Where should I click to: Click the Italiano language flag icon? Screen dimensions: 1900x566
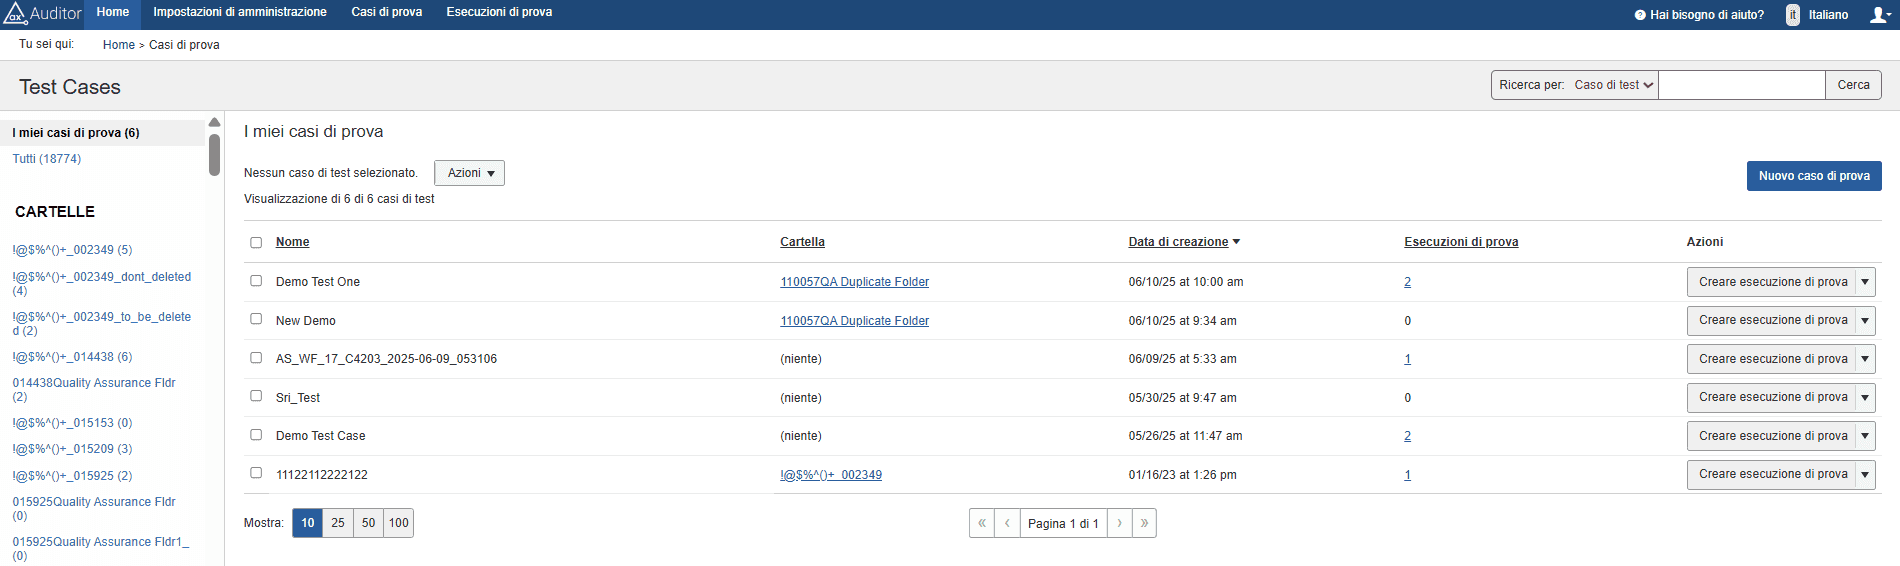pyautogui.click(x=1793, y=15)
